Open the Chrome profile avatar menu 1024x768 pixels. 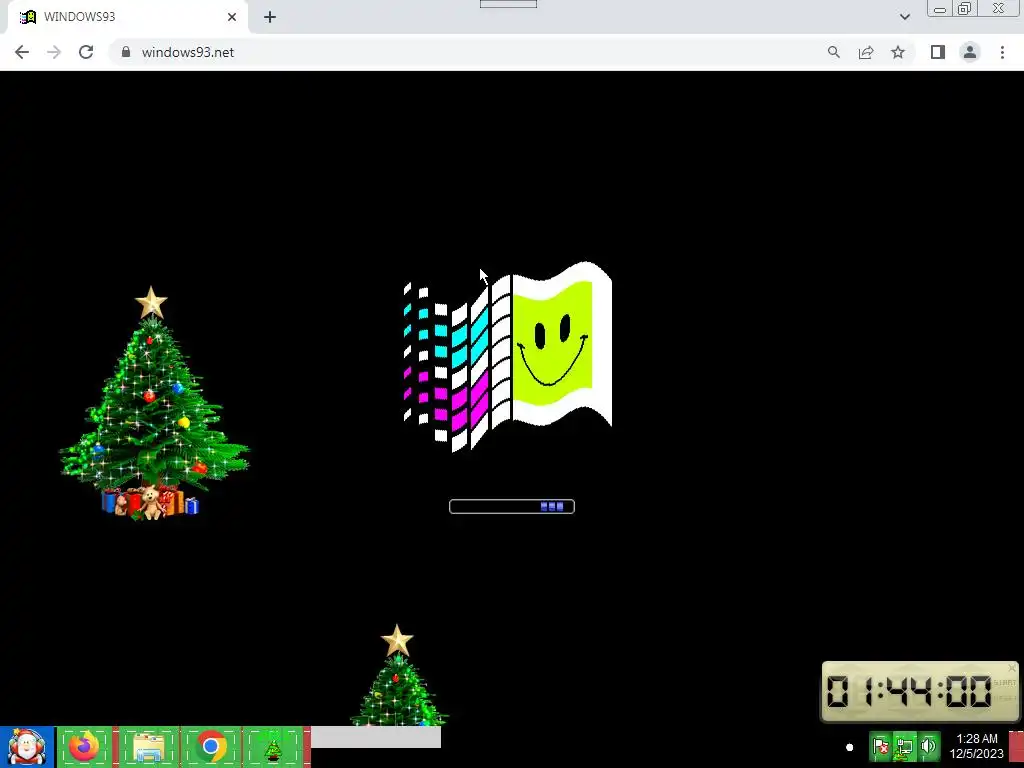pyautogui.click(x=970, y=52)
